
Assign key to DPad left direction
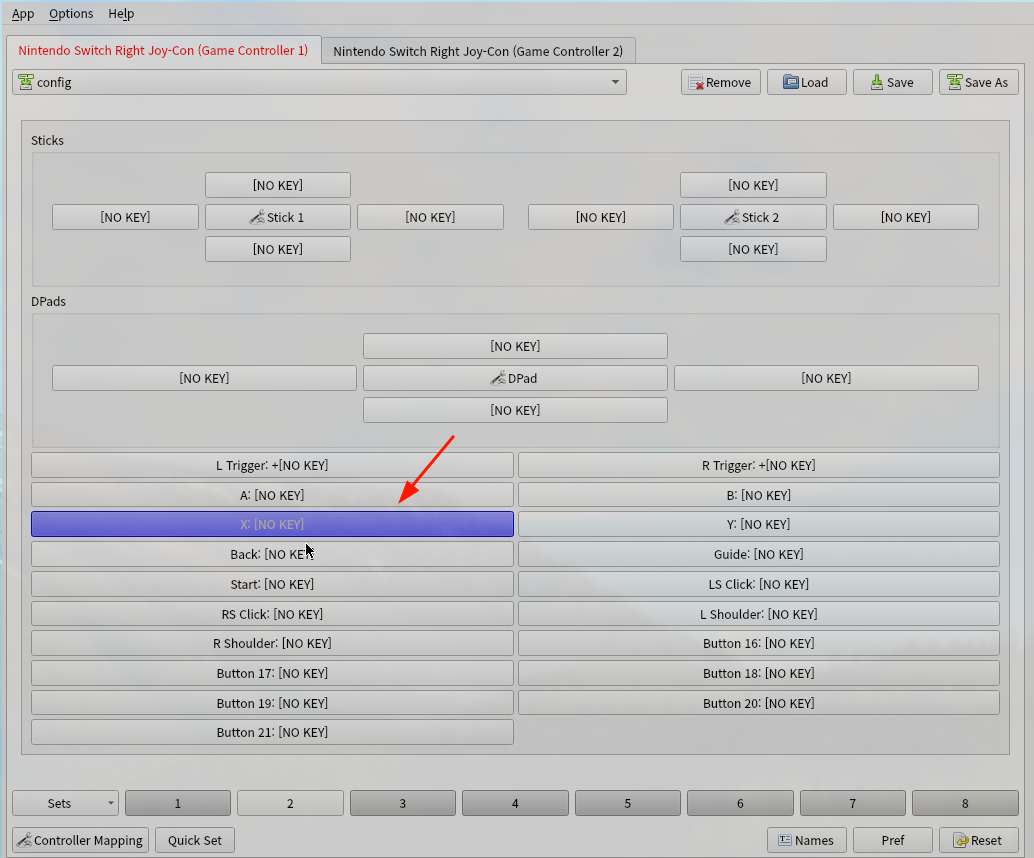click(204, 378)
